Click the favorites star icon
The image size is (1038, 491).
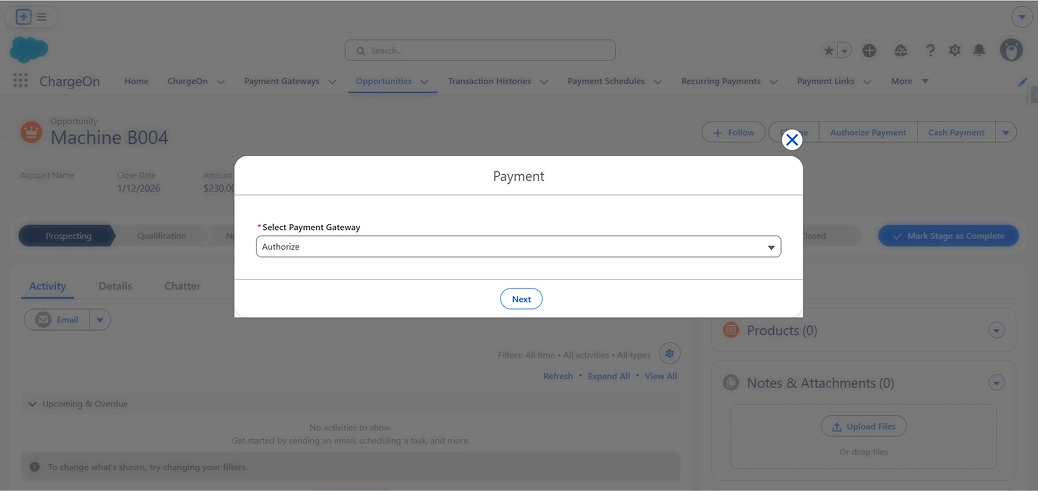click(828, 50)
